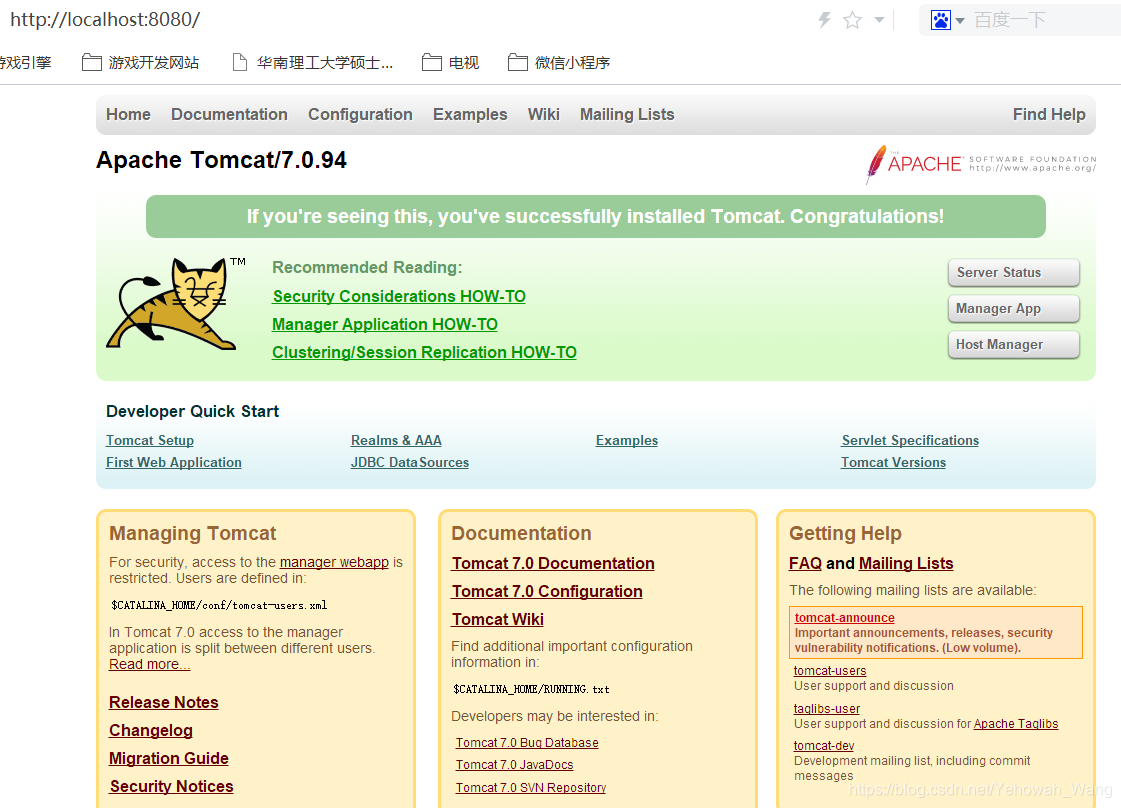1121x808 pixels.
Task: Open the FAQ link in Getting Help
Action: point(805,563)
